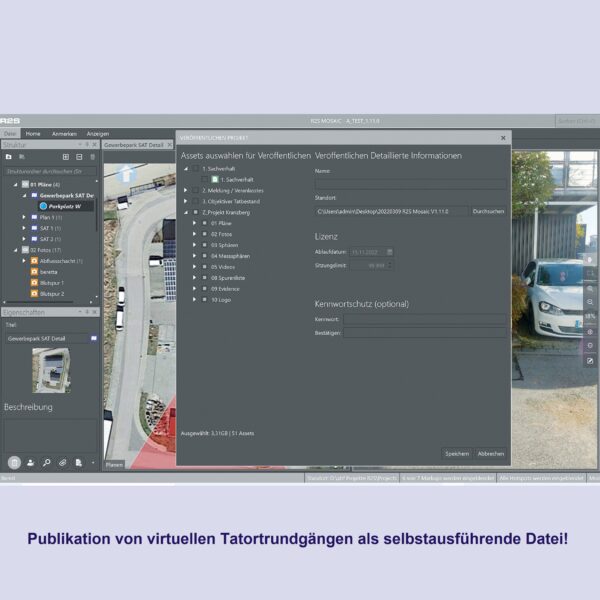This screenshot has height=600, width=600.
Task: Open the calendar picker for Ablaufdatum
Action: [389, 252]
